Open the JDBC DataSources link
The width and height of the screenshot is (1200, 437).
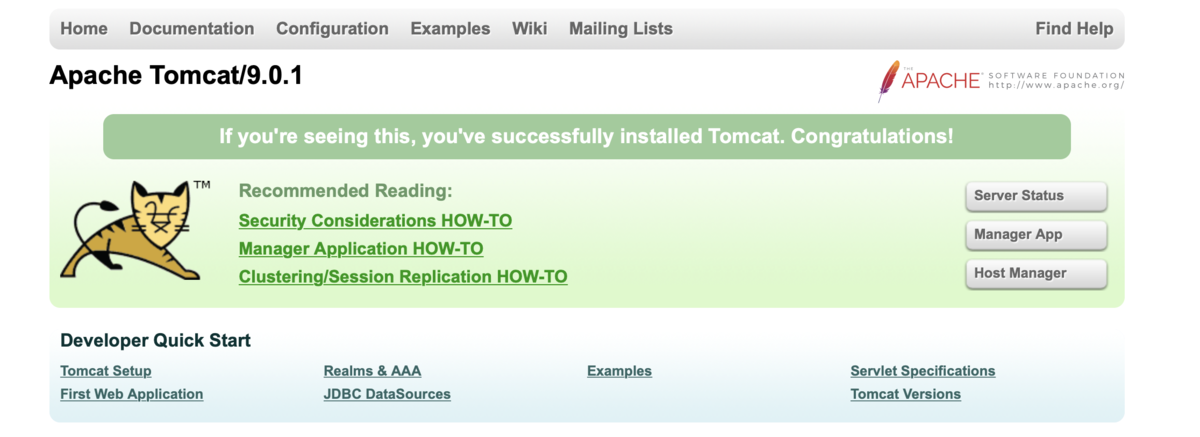click(x=387, y=395)
